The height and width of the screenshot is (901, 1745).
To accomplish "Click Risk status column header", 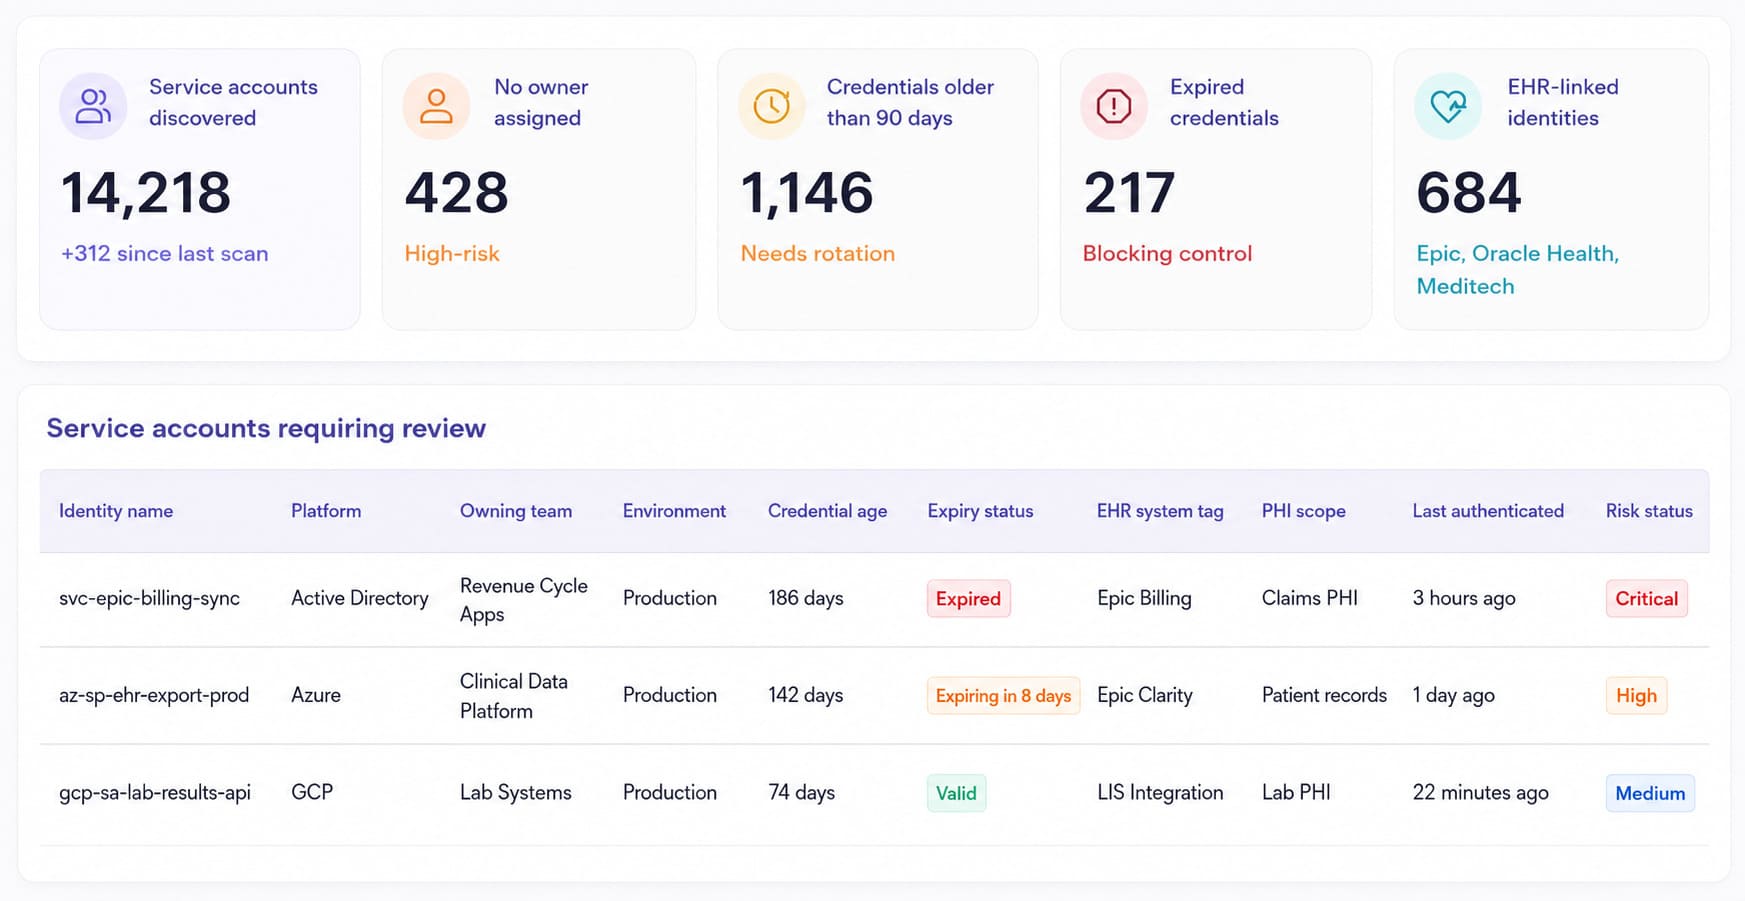I will pyautogui.click(x=1649, y=511).
